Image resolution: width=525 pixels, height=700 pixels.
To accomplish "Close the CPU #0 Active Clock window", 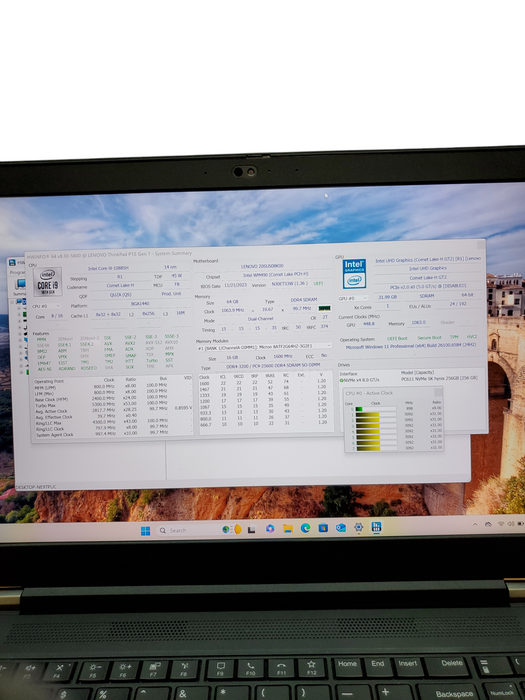I will [438, 392].
